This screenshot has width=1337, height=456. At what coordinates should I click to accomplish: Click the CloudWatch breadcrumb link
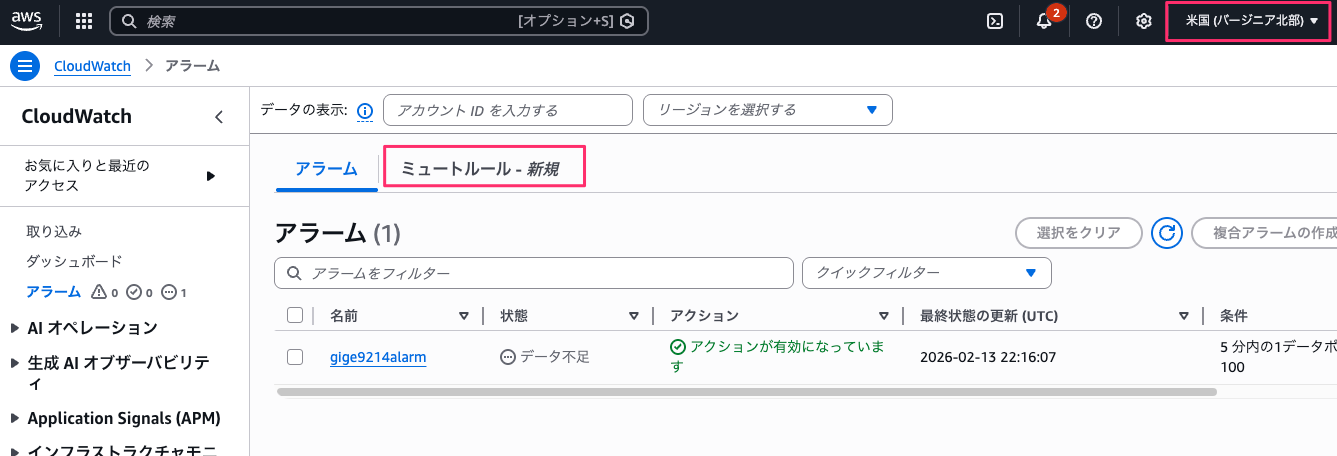coord(92,66)
